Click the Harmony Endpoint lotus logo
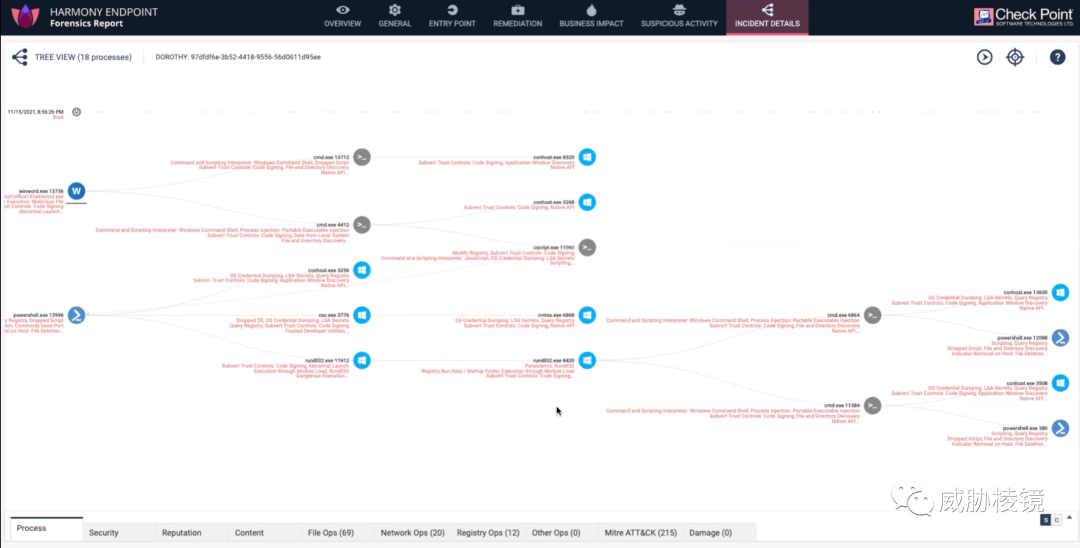Image resolution: width=1080 pixels, height=548 pixels. point(25,16)
